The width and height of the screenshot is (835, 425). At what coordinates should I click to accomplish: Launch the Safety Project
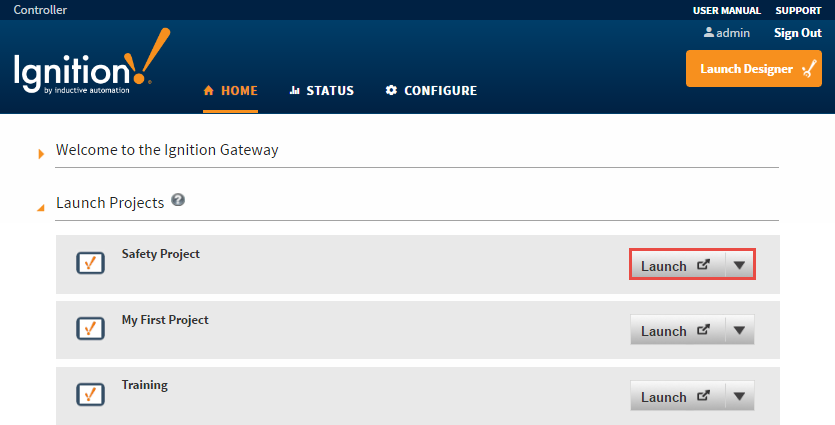point(676,265)
